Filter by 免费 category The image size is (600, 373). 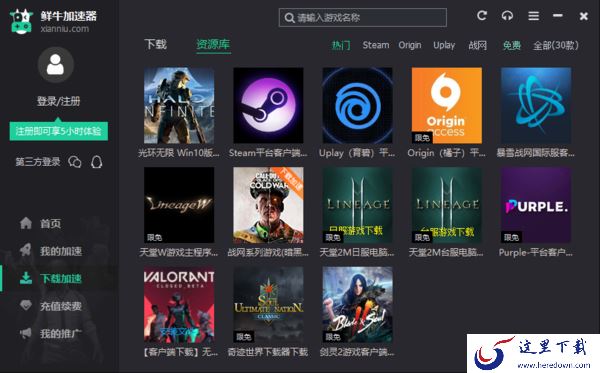(x=512, y=45)
